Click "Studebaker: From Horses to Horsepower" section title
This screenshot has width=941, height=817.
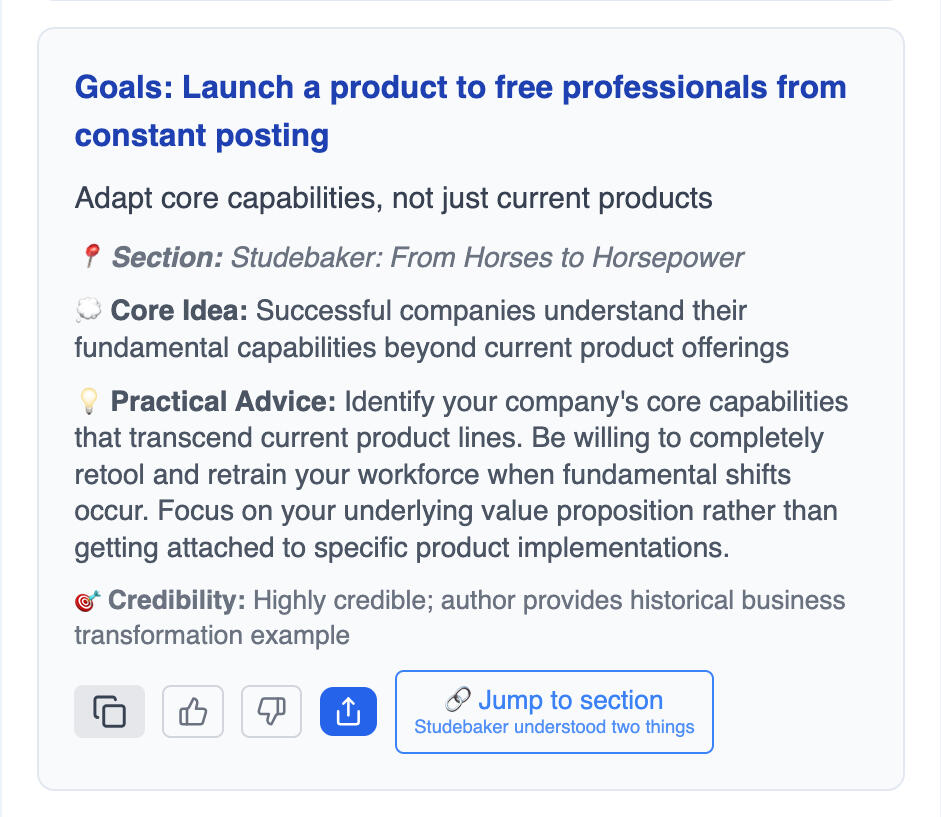[x=487, y=258]
